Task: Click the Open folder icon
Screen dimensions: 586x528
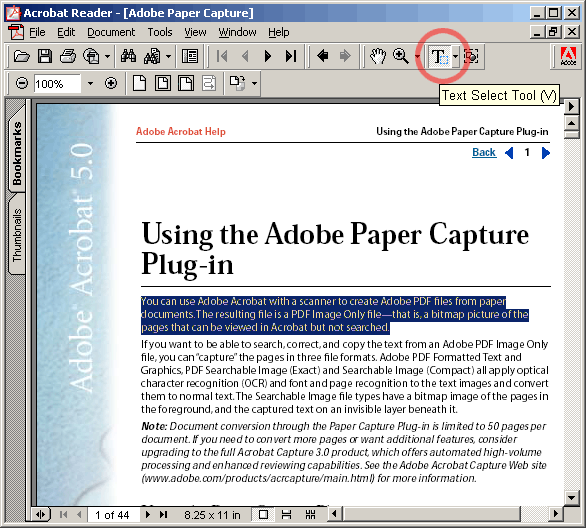Action: (22, 57)
